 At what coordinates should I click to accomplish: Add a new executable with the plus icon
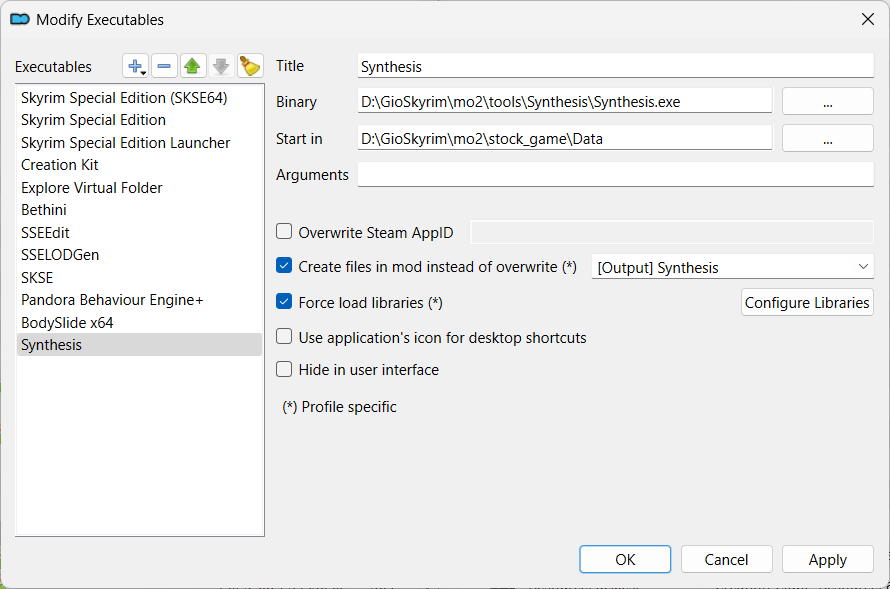132,65
